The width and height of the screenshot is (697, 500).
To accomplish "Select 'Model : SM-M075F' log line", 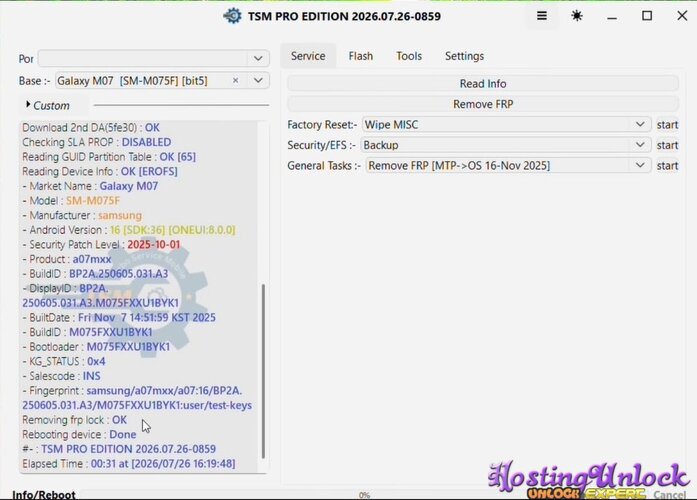I will [x=71, y=200].
